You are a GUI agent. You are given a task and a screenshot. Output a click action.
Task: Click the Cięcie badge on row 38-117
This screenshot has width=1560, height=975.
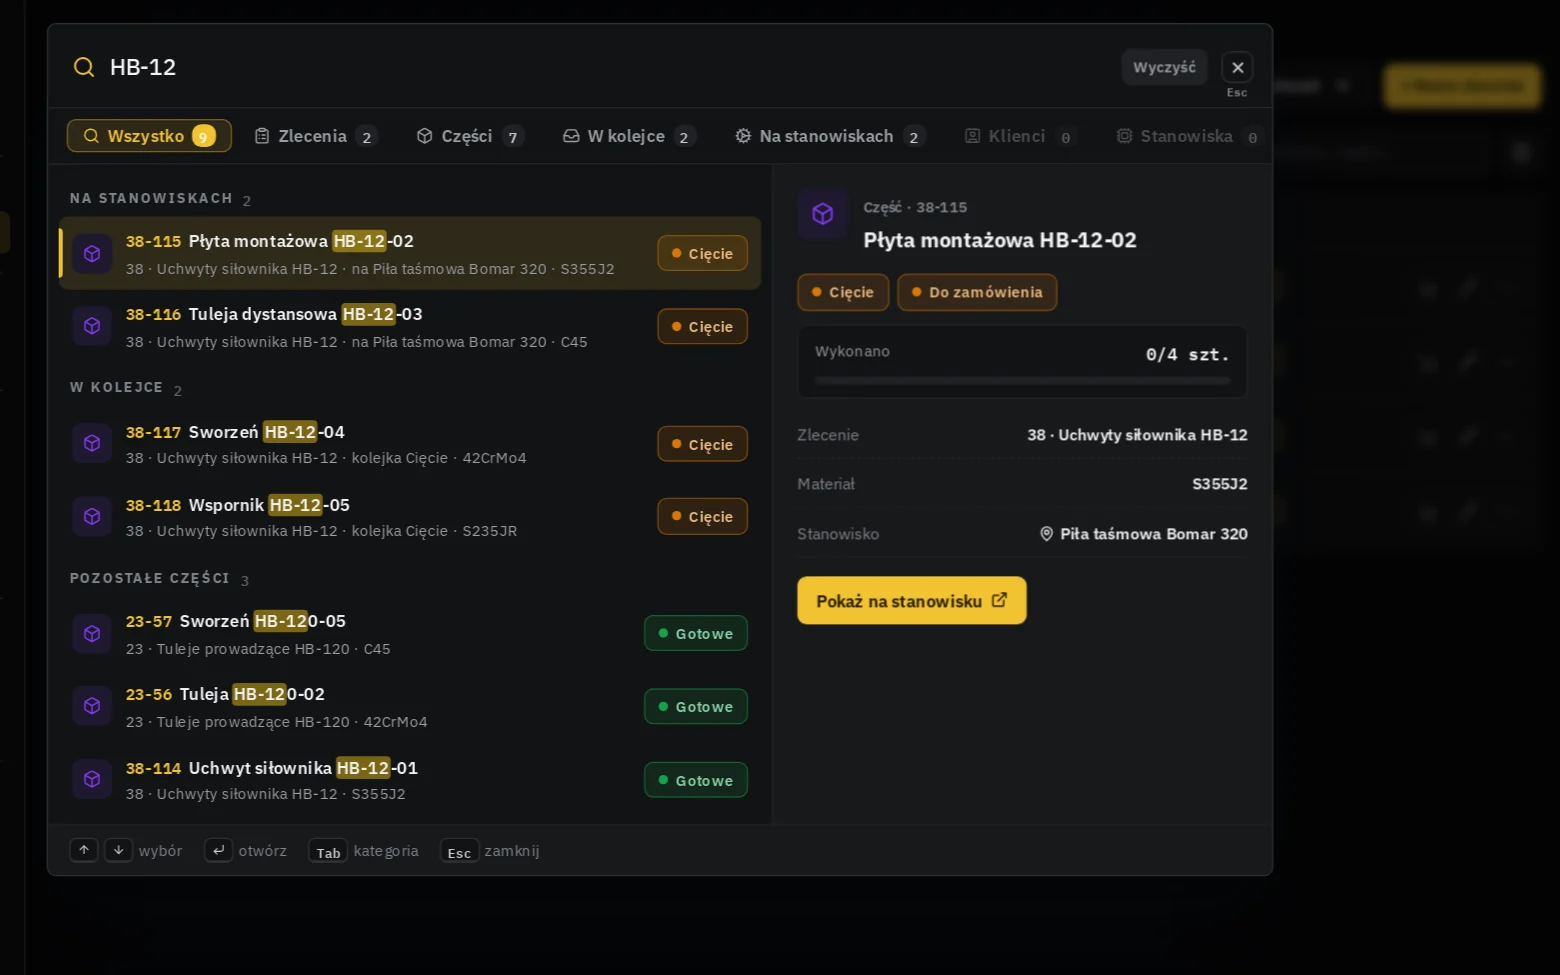pyautogui.click(x=702, y=444)
